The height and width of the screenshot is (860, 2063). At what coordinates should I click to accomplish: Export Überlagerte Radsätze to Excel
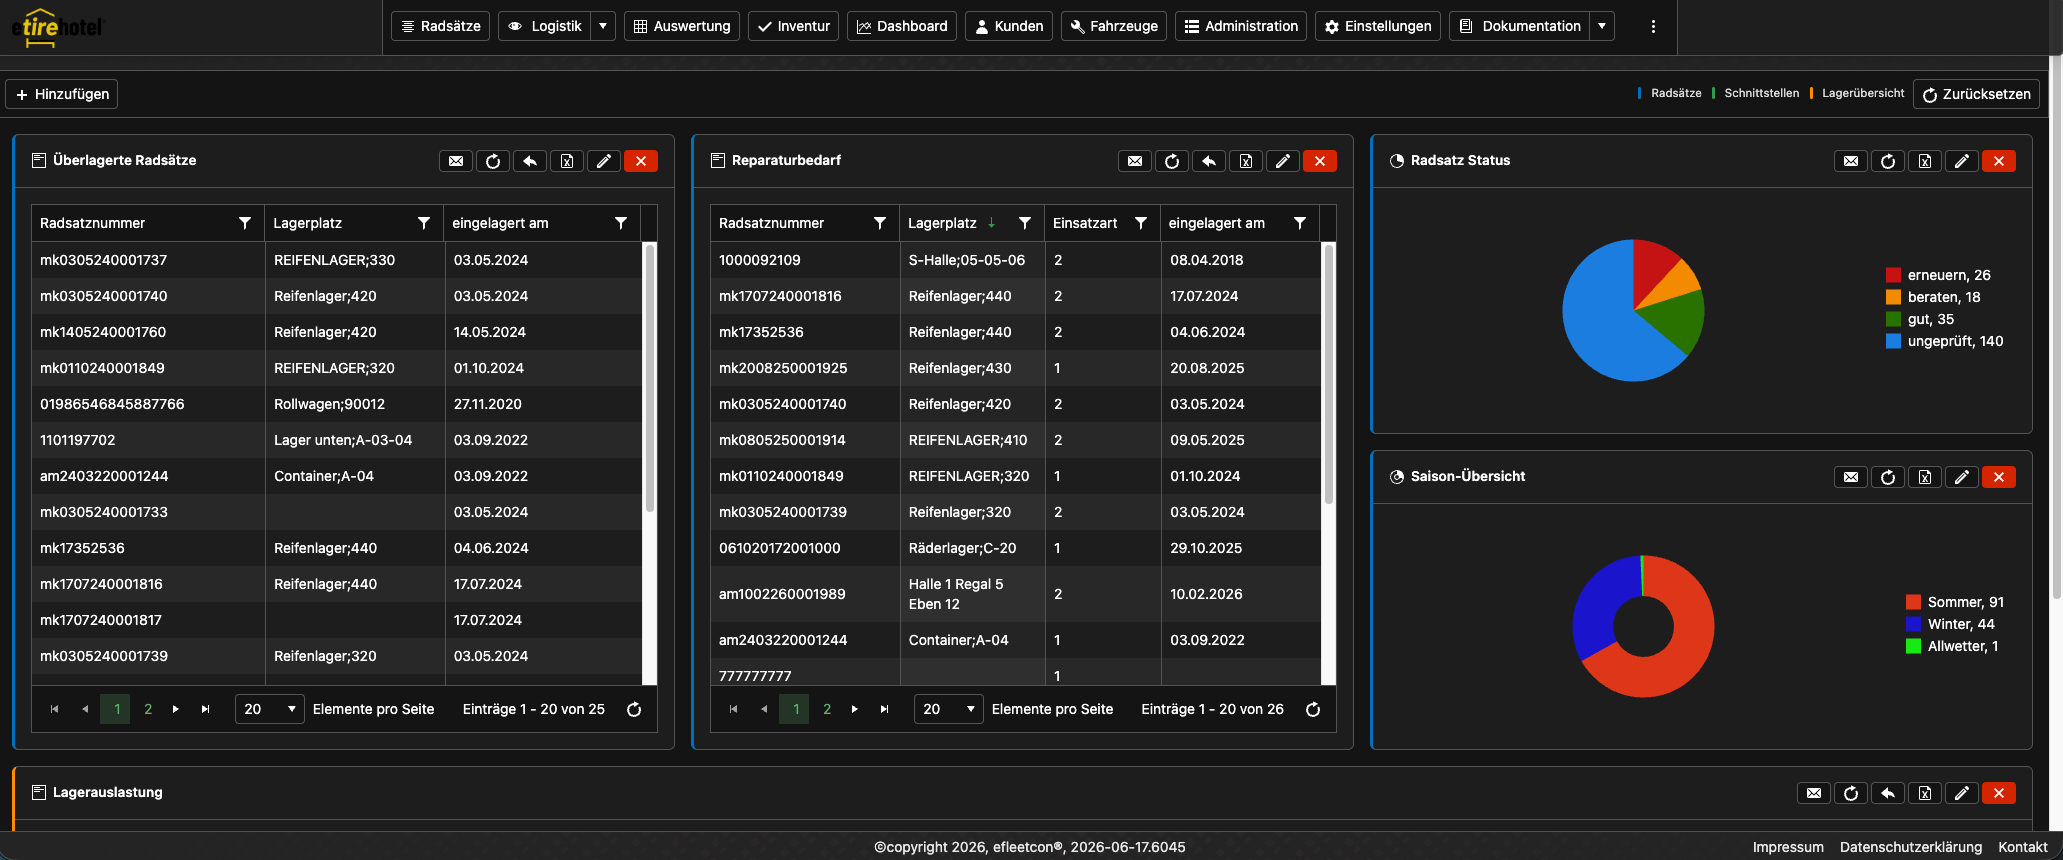pos(567,161)
